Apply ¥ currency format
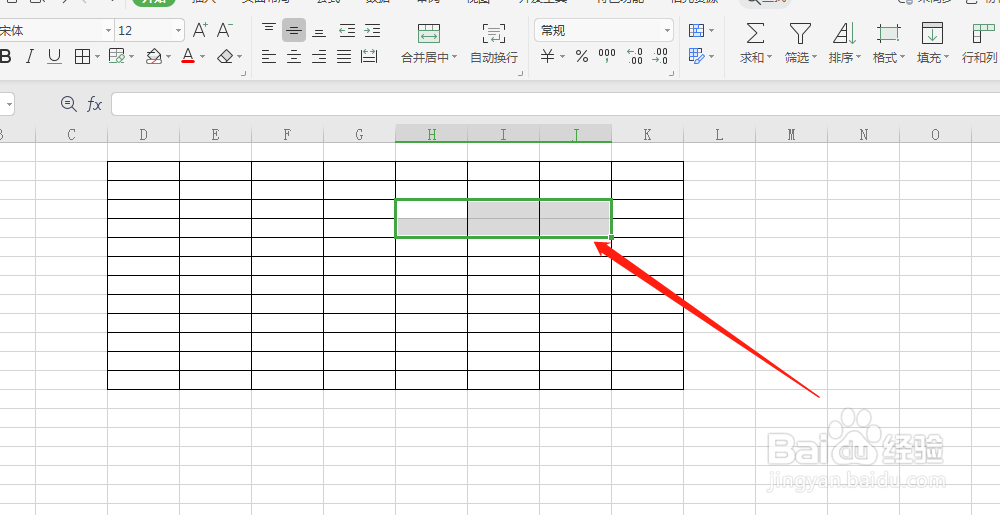 547,57
